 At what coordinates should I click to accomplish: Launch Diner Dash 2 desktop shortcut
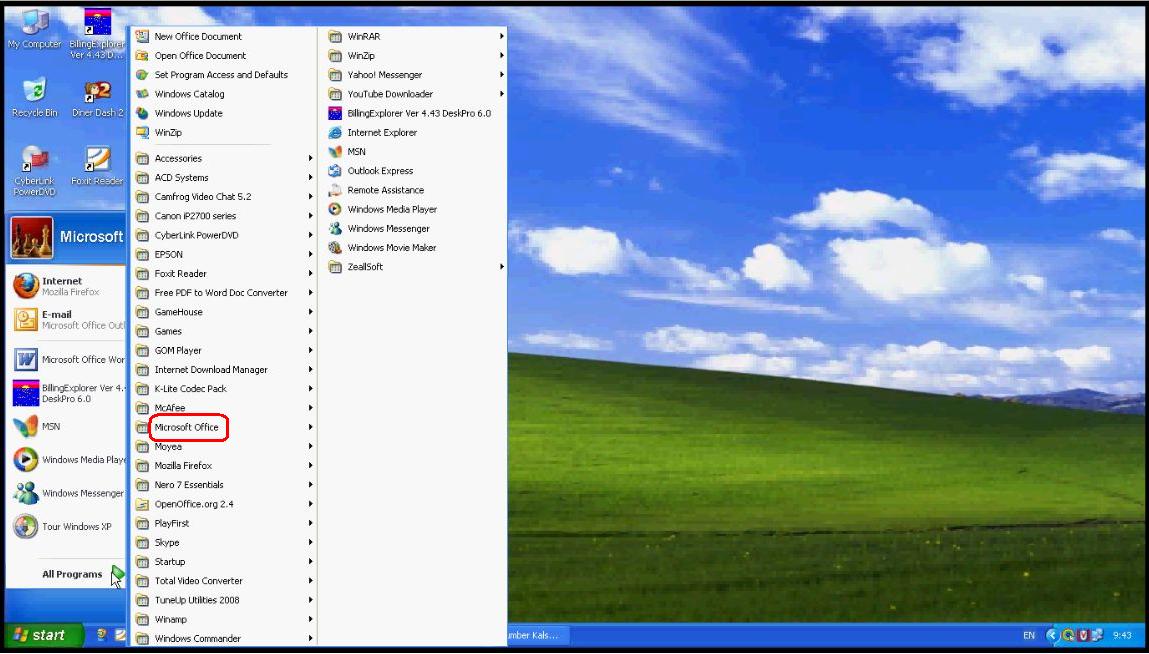tap(97, 97)
